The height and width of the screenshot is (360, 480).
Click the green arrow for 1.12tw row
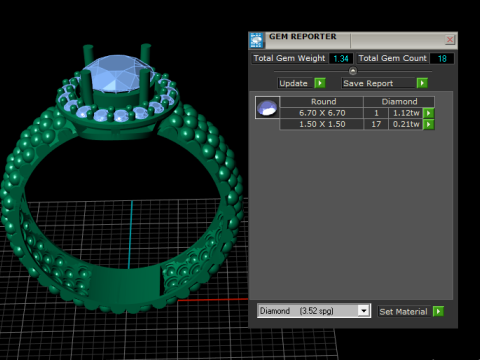428,113
